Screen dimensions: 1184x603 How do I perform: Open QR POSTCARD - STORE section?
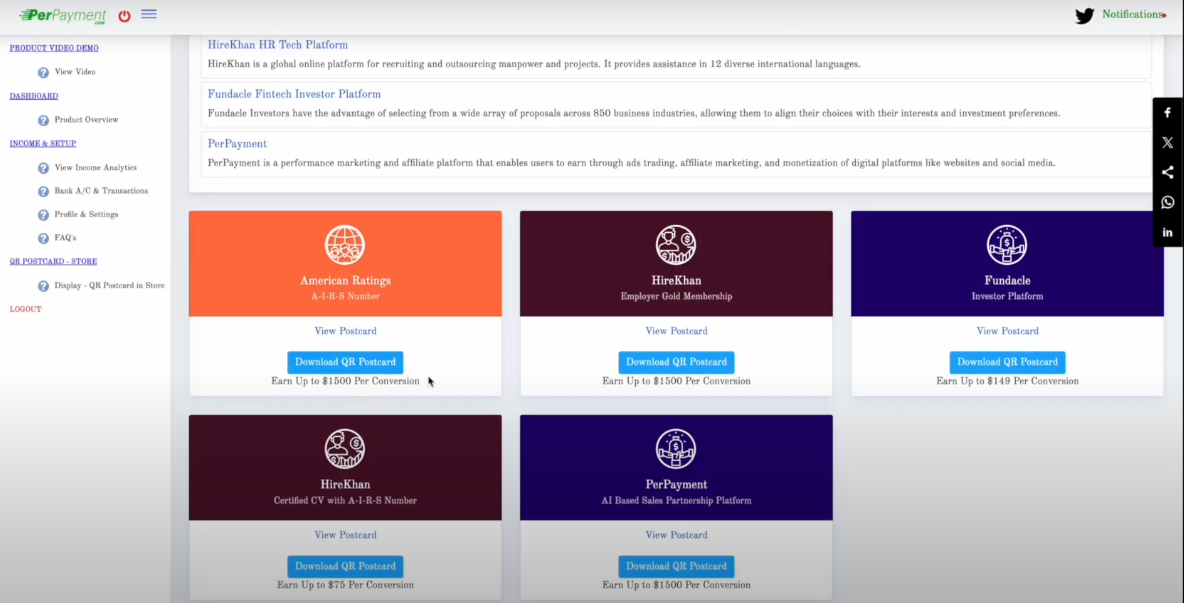tap(53, 261)
